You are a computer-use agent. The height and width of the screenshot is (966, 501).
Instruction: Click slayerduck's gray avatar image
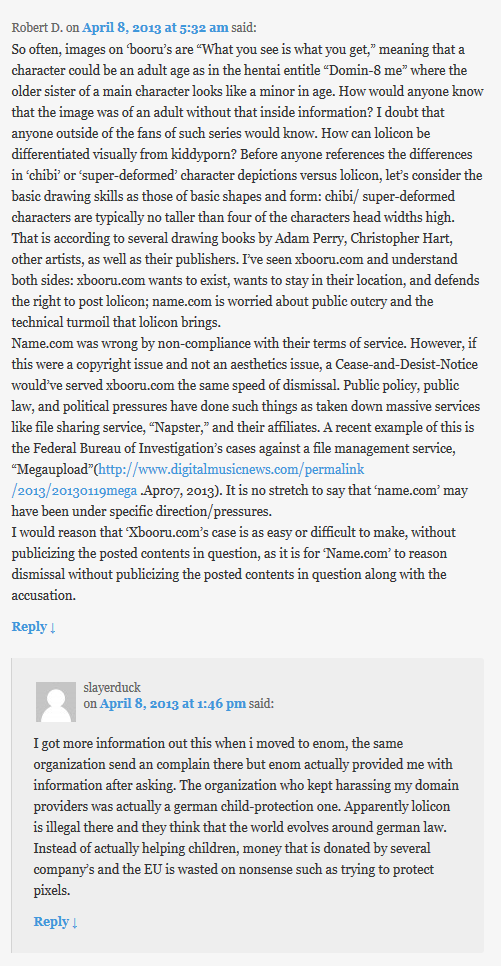click(56, 702)
